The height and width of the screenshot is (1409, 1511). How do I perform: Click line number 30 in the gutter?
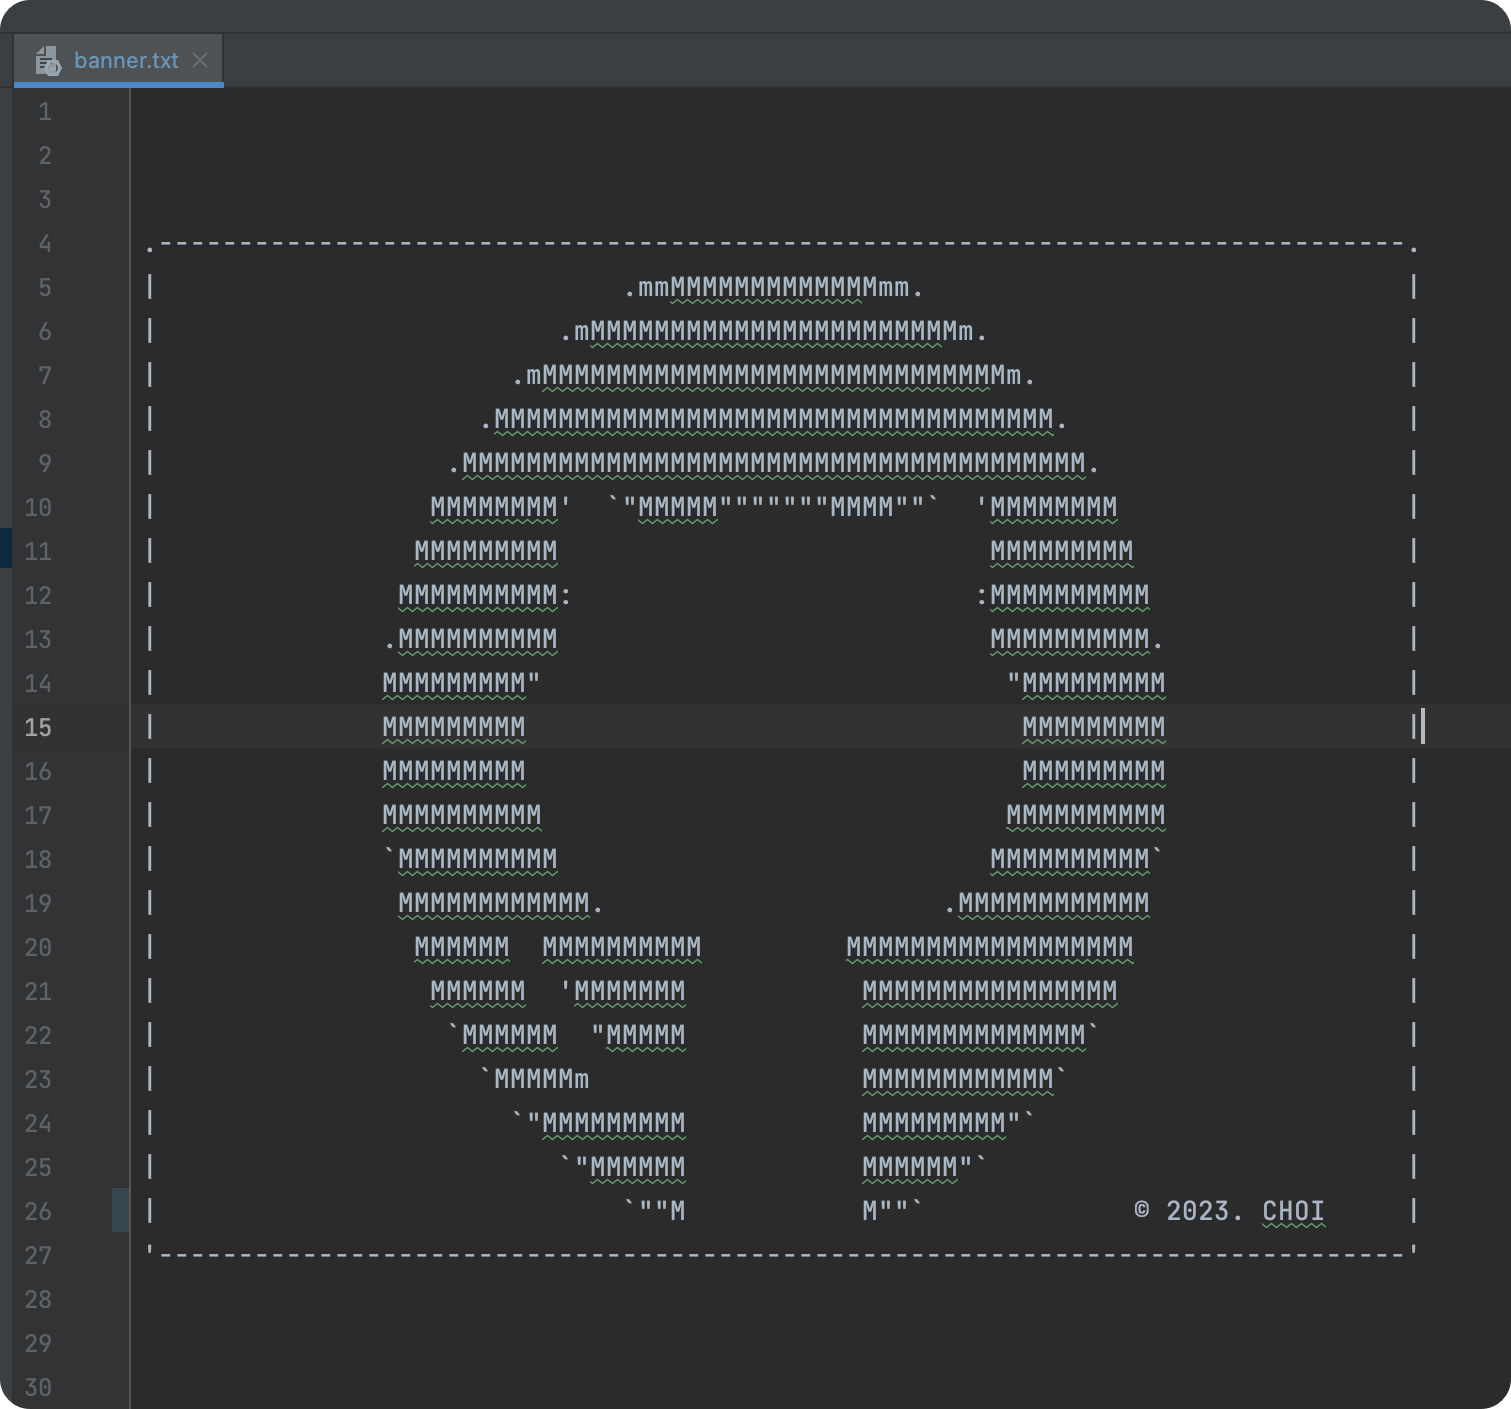point(38,1387)
